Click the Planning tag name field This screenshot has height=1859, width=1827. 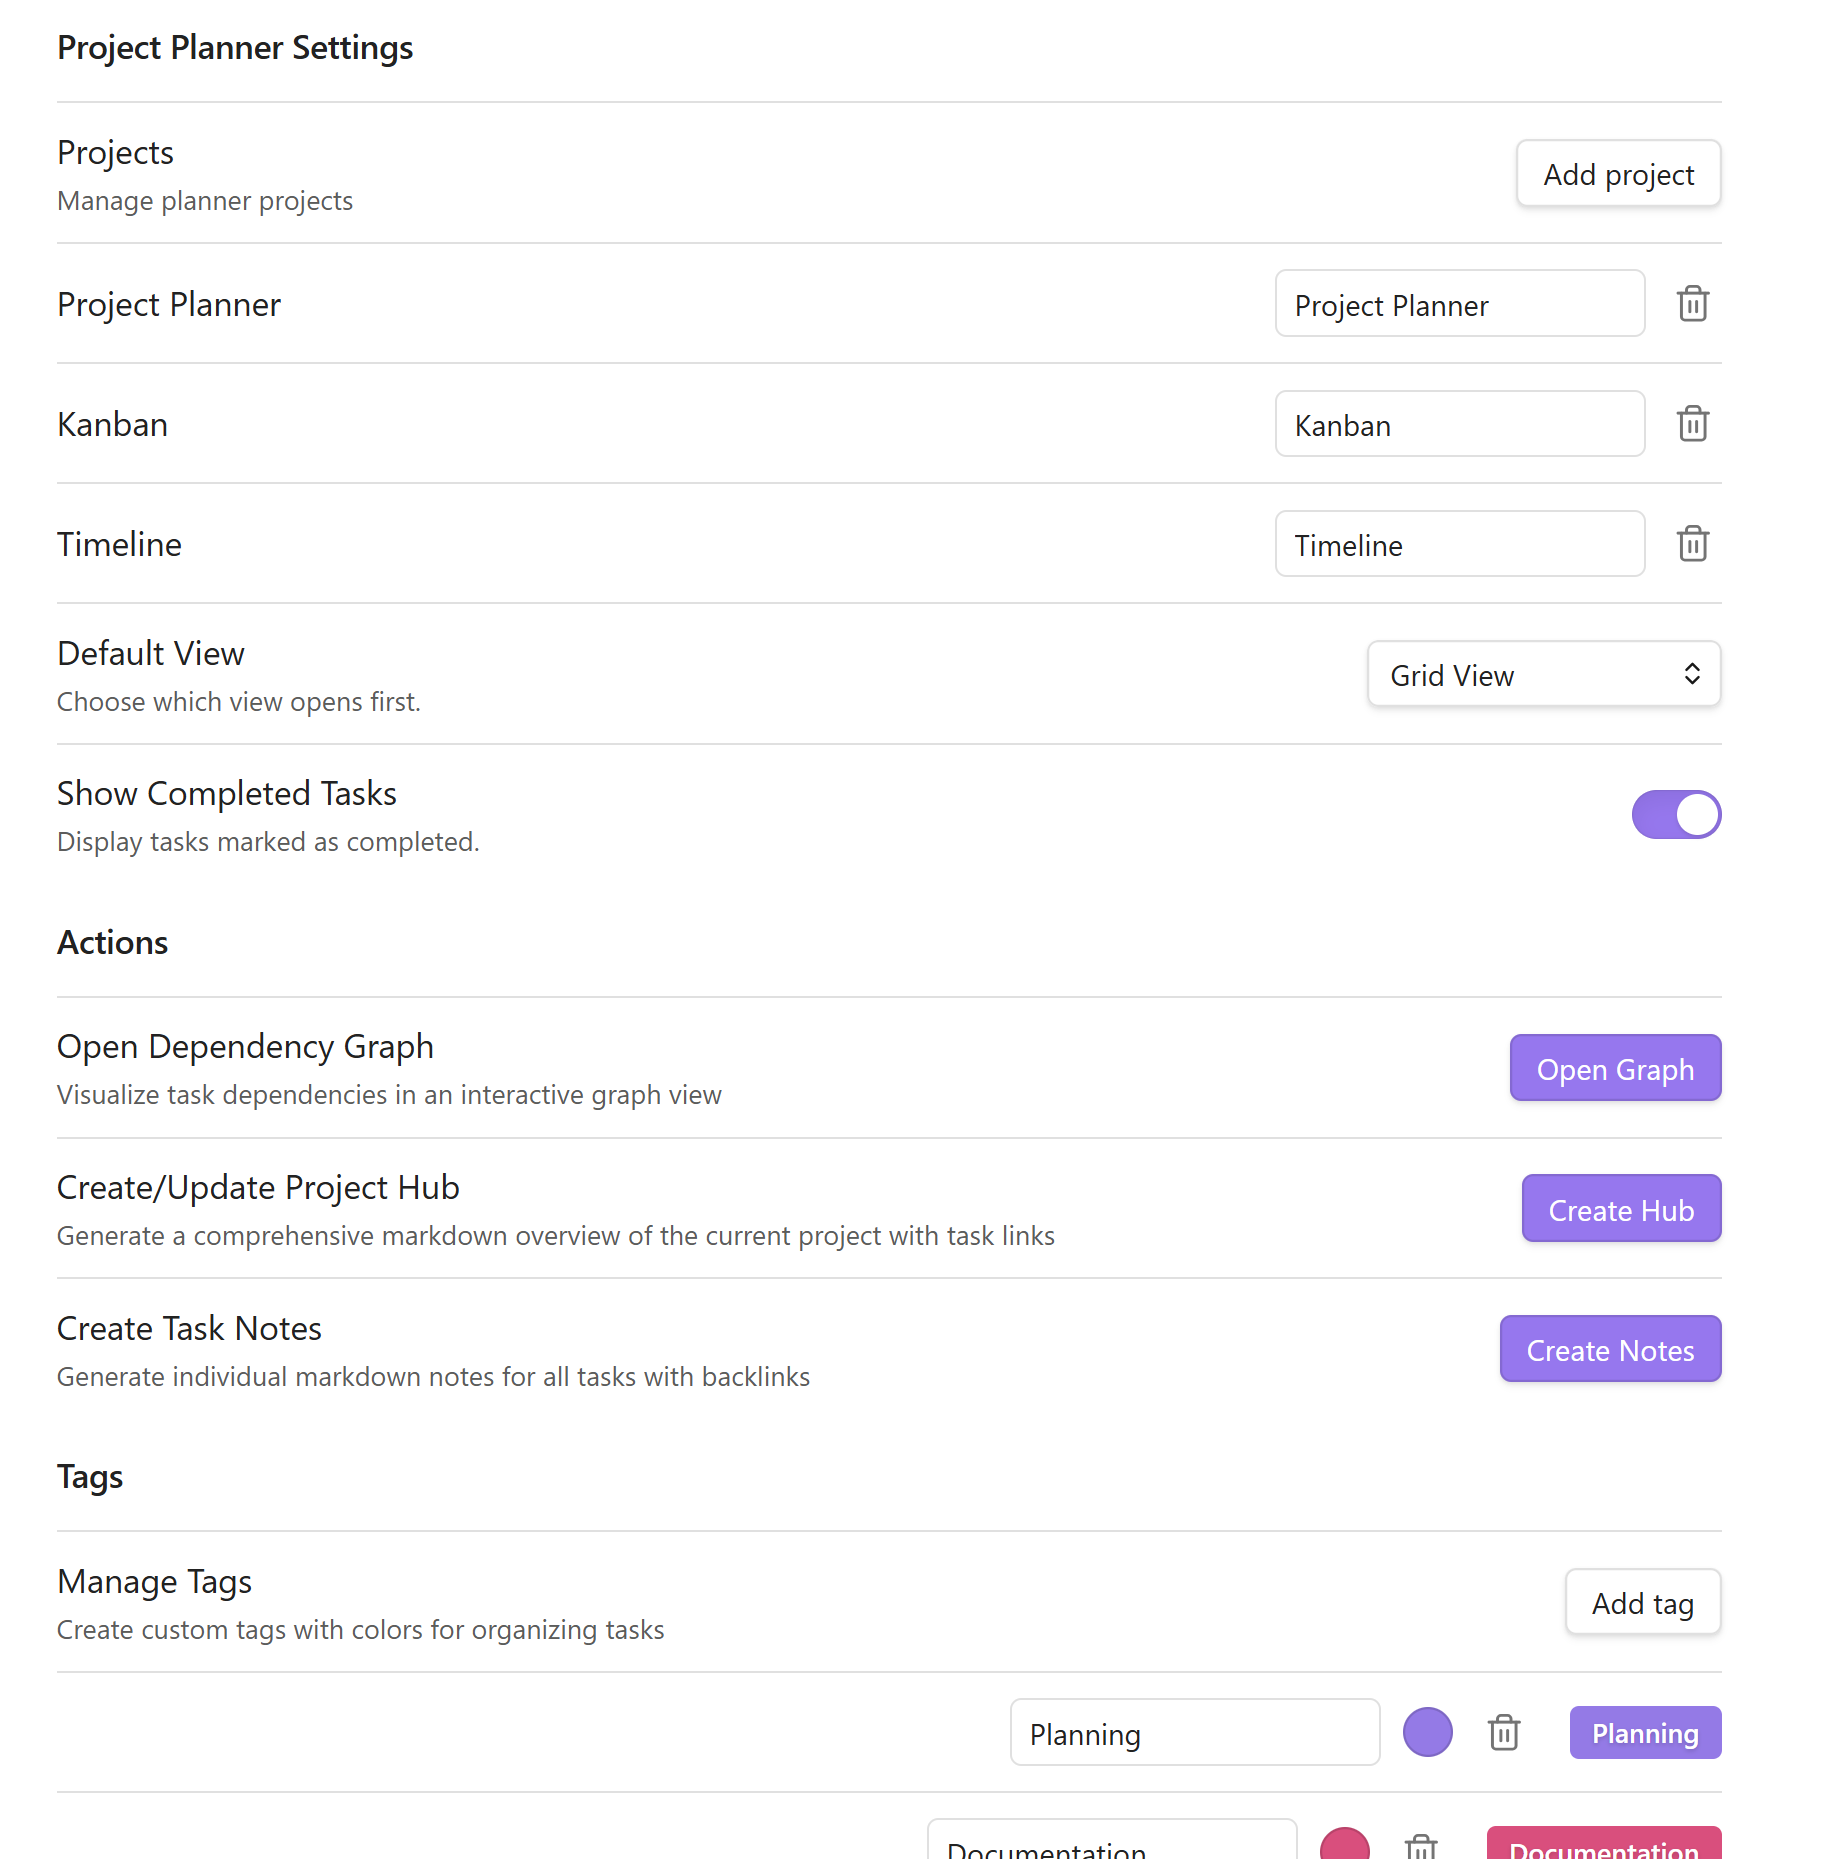[x=1194, y=1733]
